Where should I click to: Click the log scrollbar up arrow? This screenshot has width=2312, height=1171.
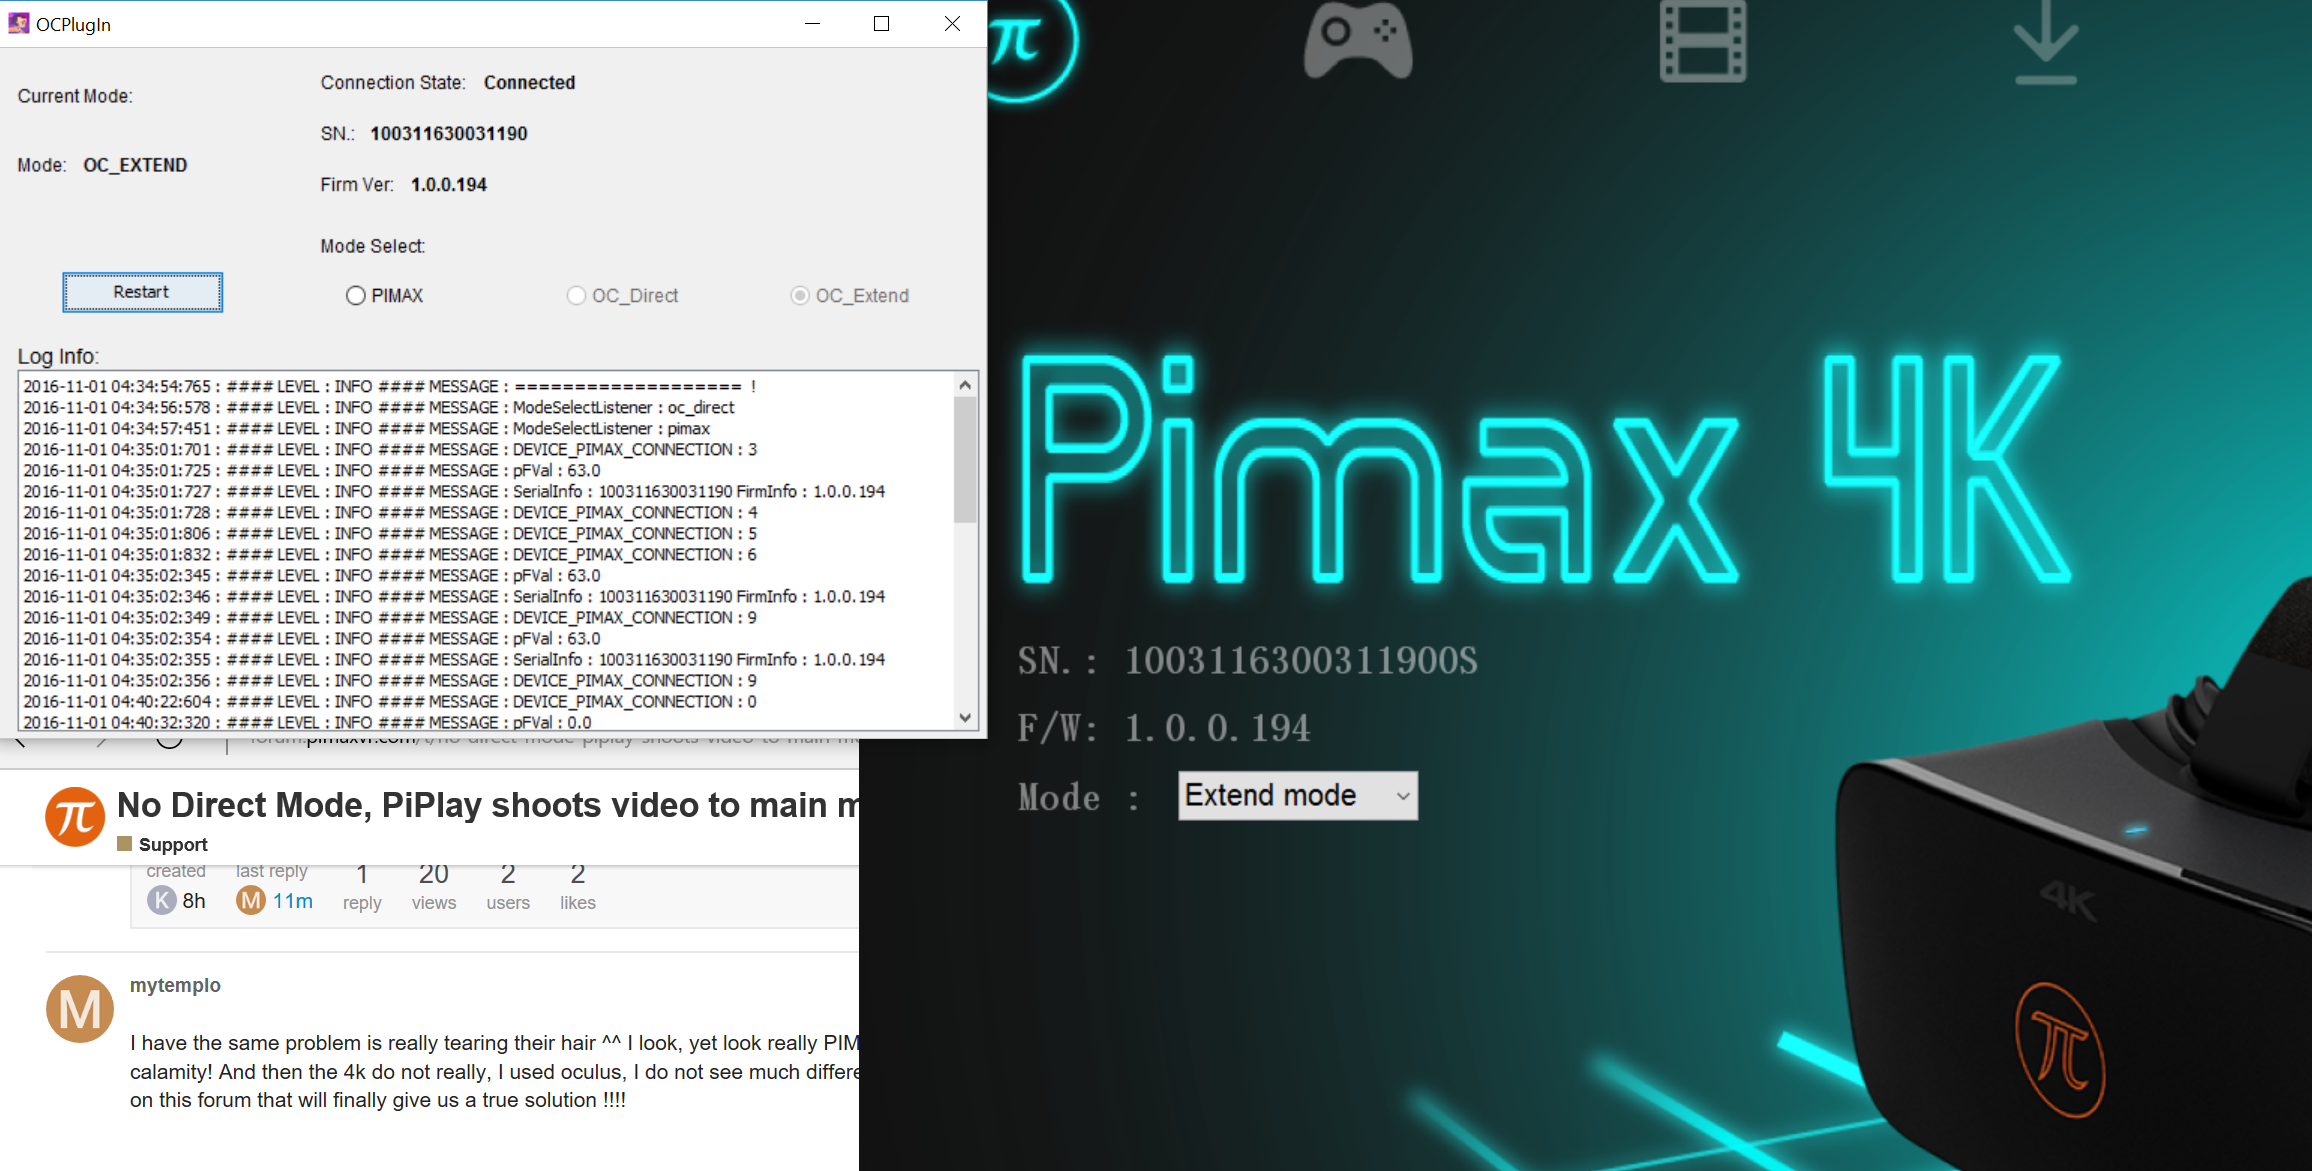click(965, 385)
